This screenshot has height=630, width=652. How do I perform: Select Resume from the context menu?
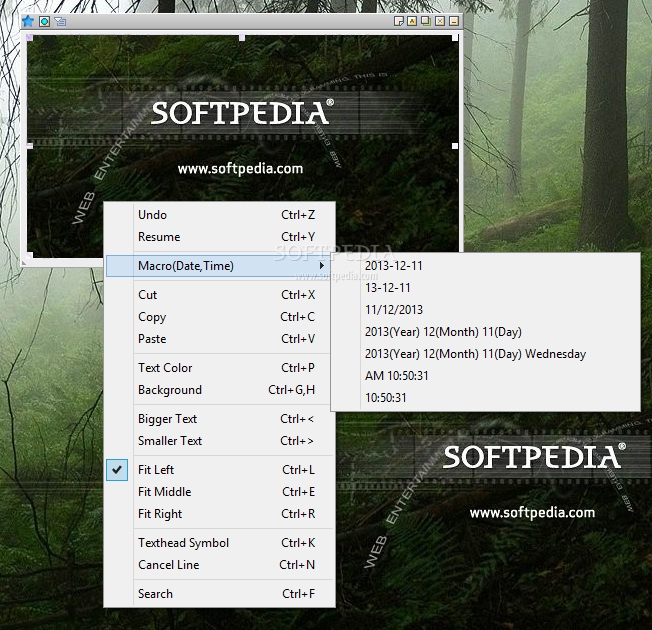click(220, 237)
